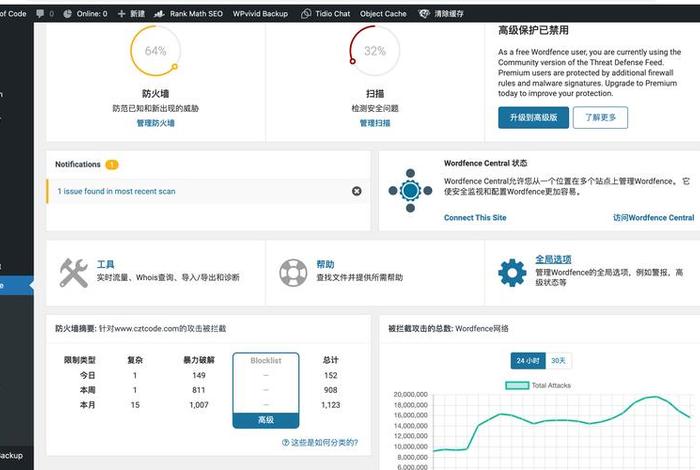Open '1 issue found in most recent scan'
700x470 pixels.
click(116, 191)
